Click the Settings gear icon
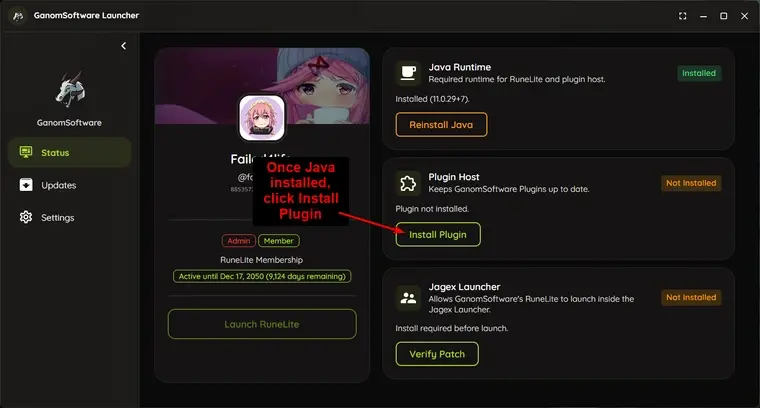This screenshot has width=760, height=408. tap(26, 217)
